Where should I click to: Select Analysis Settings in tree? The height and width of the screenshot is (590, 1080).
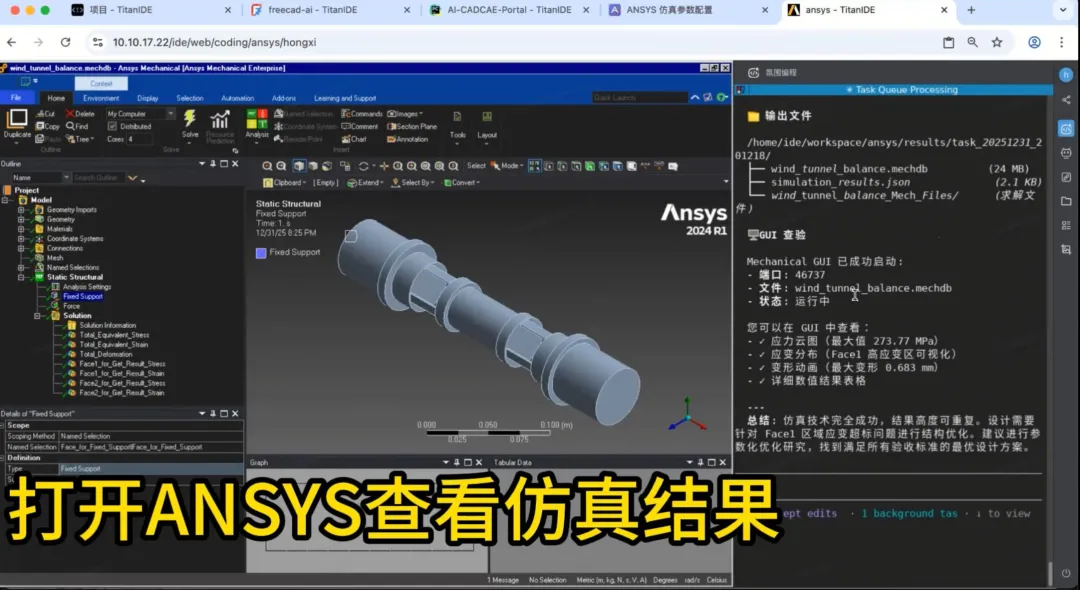coord(86,286)
